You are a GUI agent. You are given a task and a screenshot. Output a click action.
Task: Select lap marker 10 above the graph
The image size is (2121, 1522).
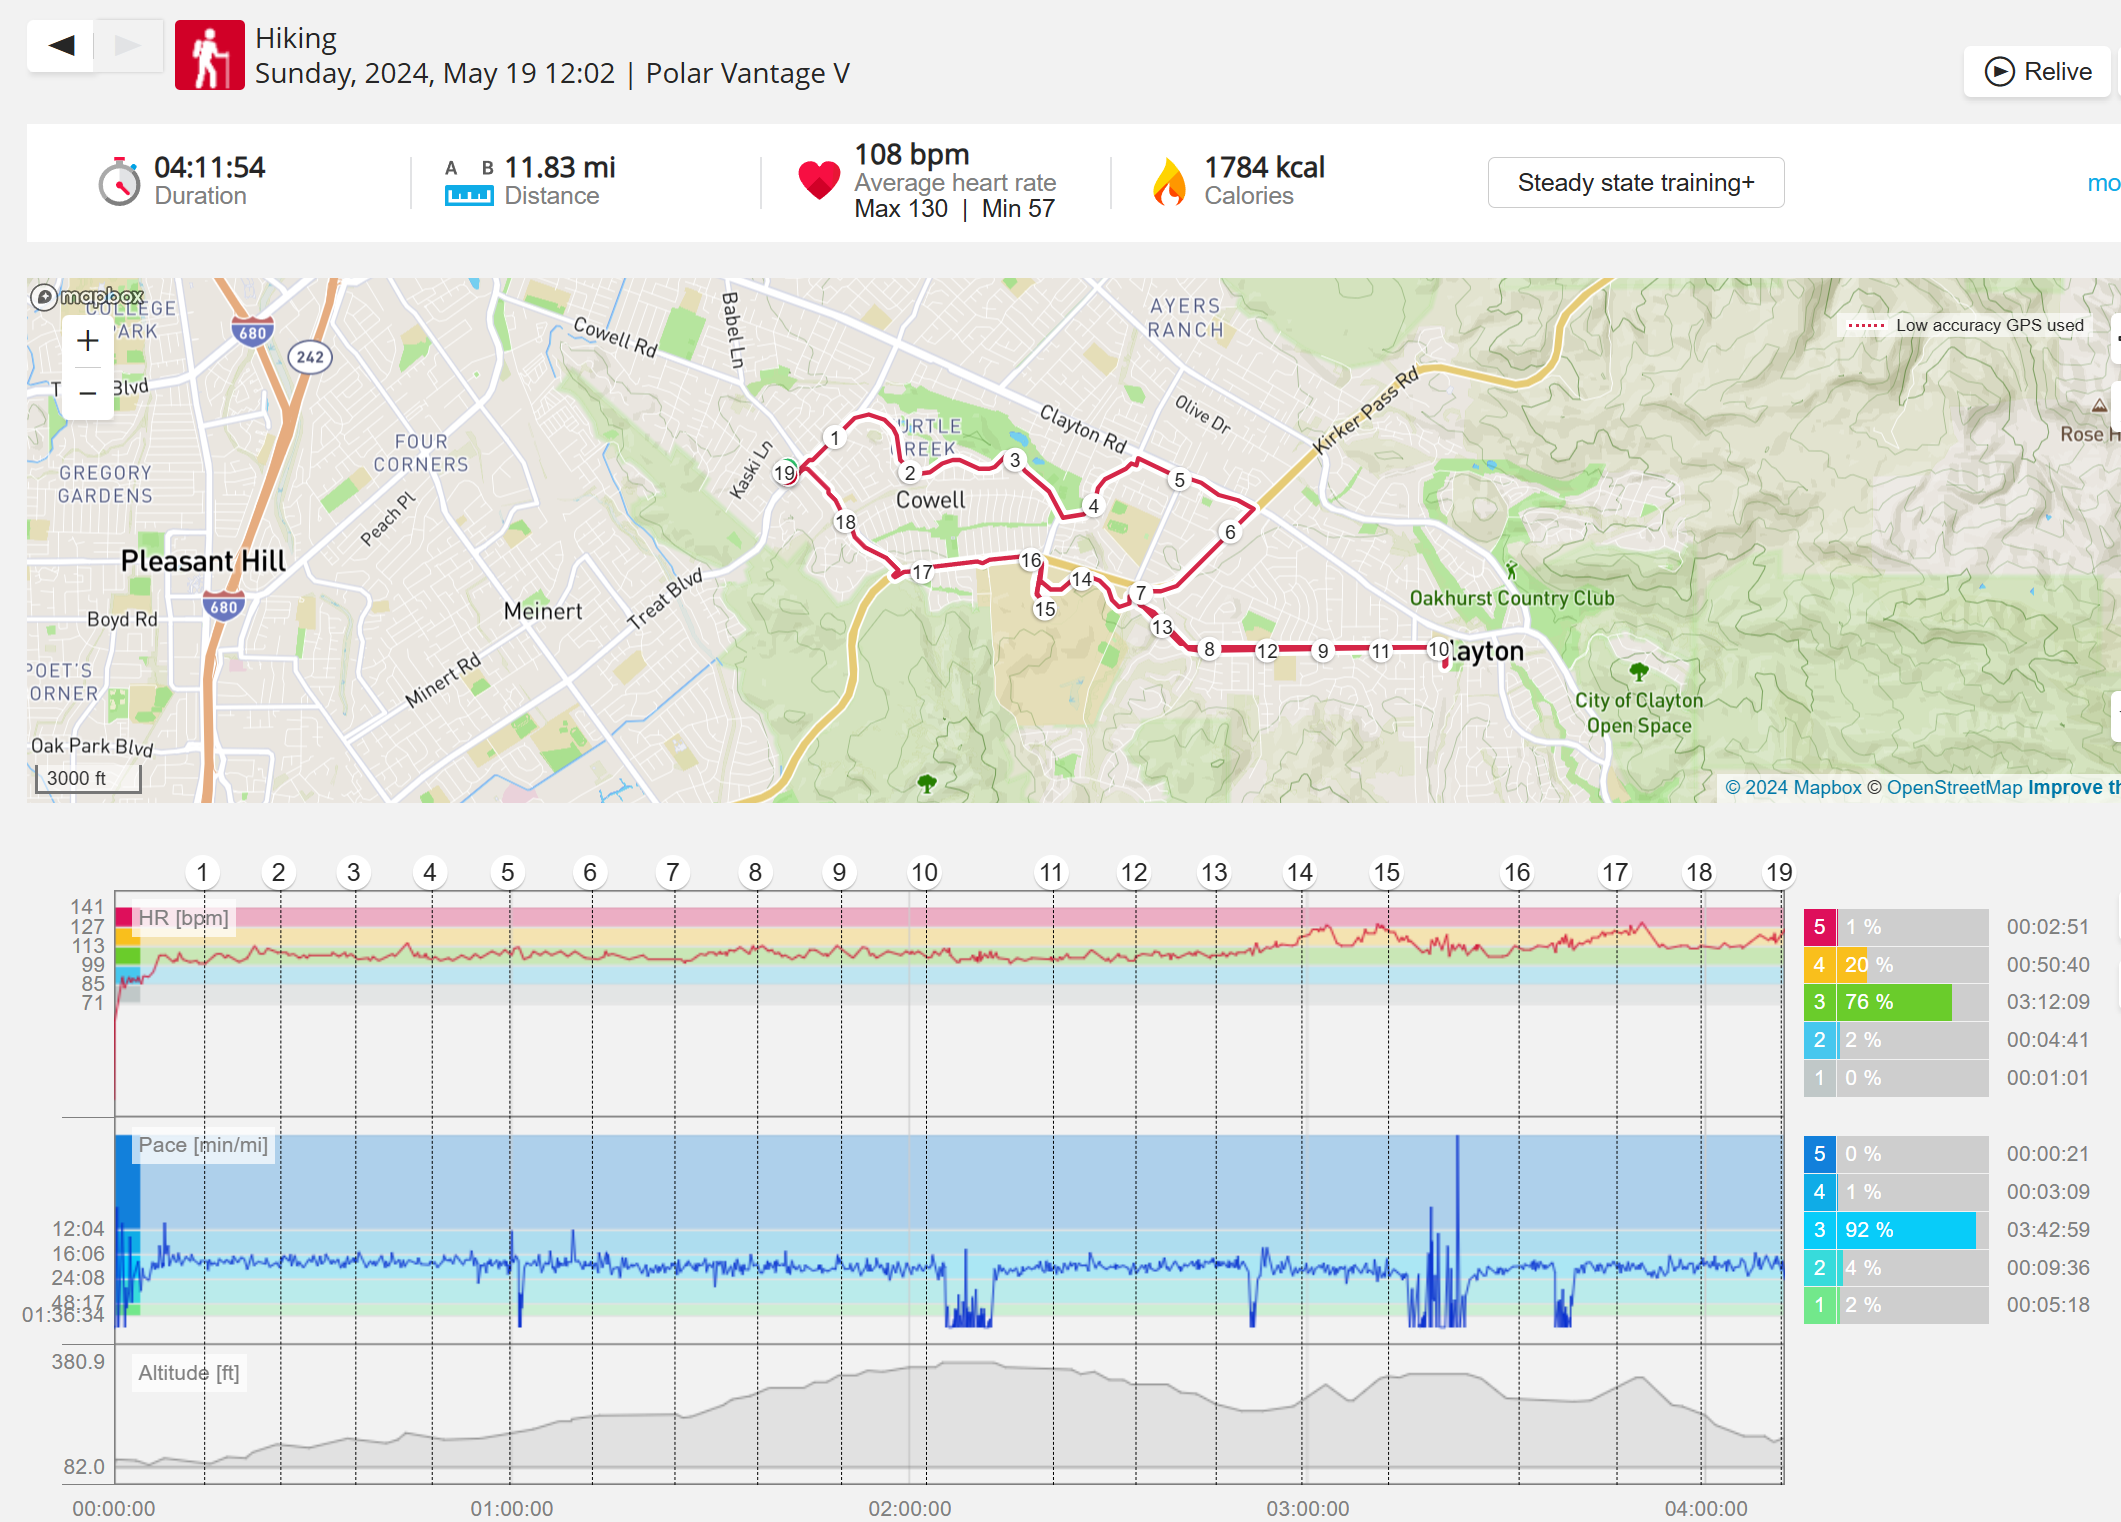[x=924, y=873]
